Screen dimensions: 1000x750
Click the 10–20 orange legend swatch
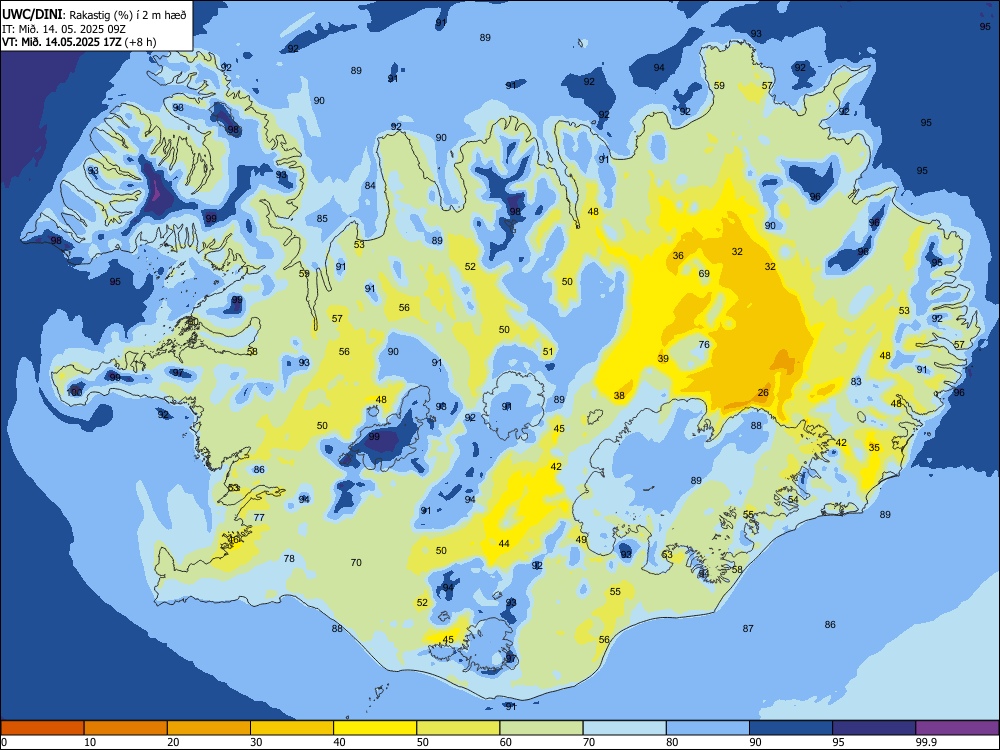(x=126, y=728)
